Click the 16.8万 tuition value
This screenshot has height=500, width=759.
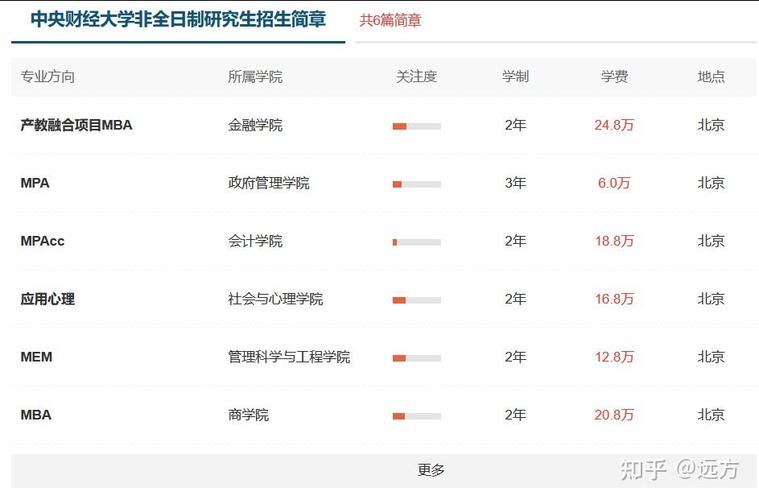(x=614, y=299)
